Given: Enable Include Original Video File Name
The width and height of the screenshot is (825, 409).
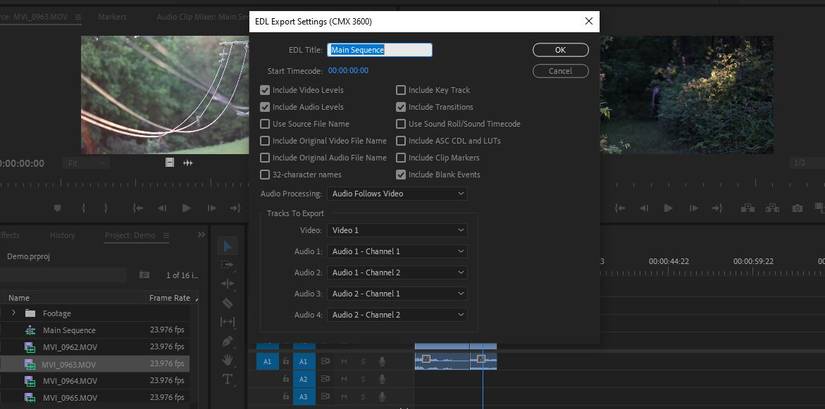Looking at the screenshot, I should click(265, 141).
